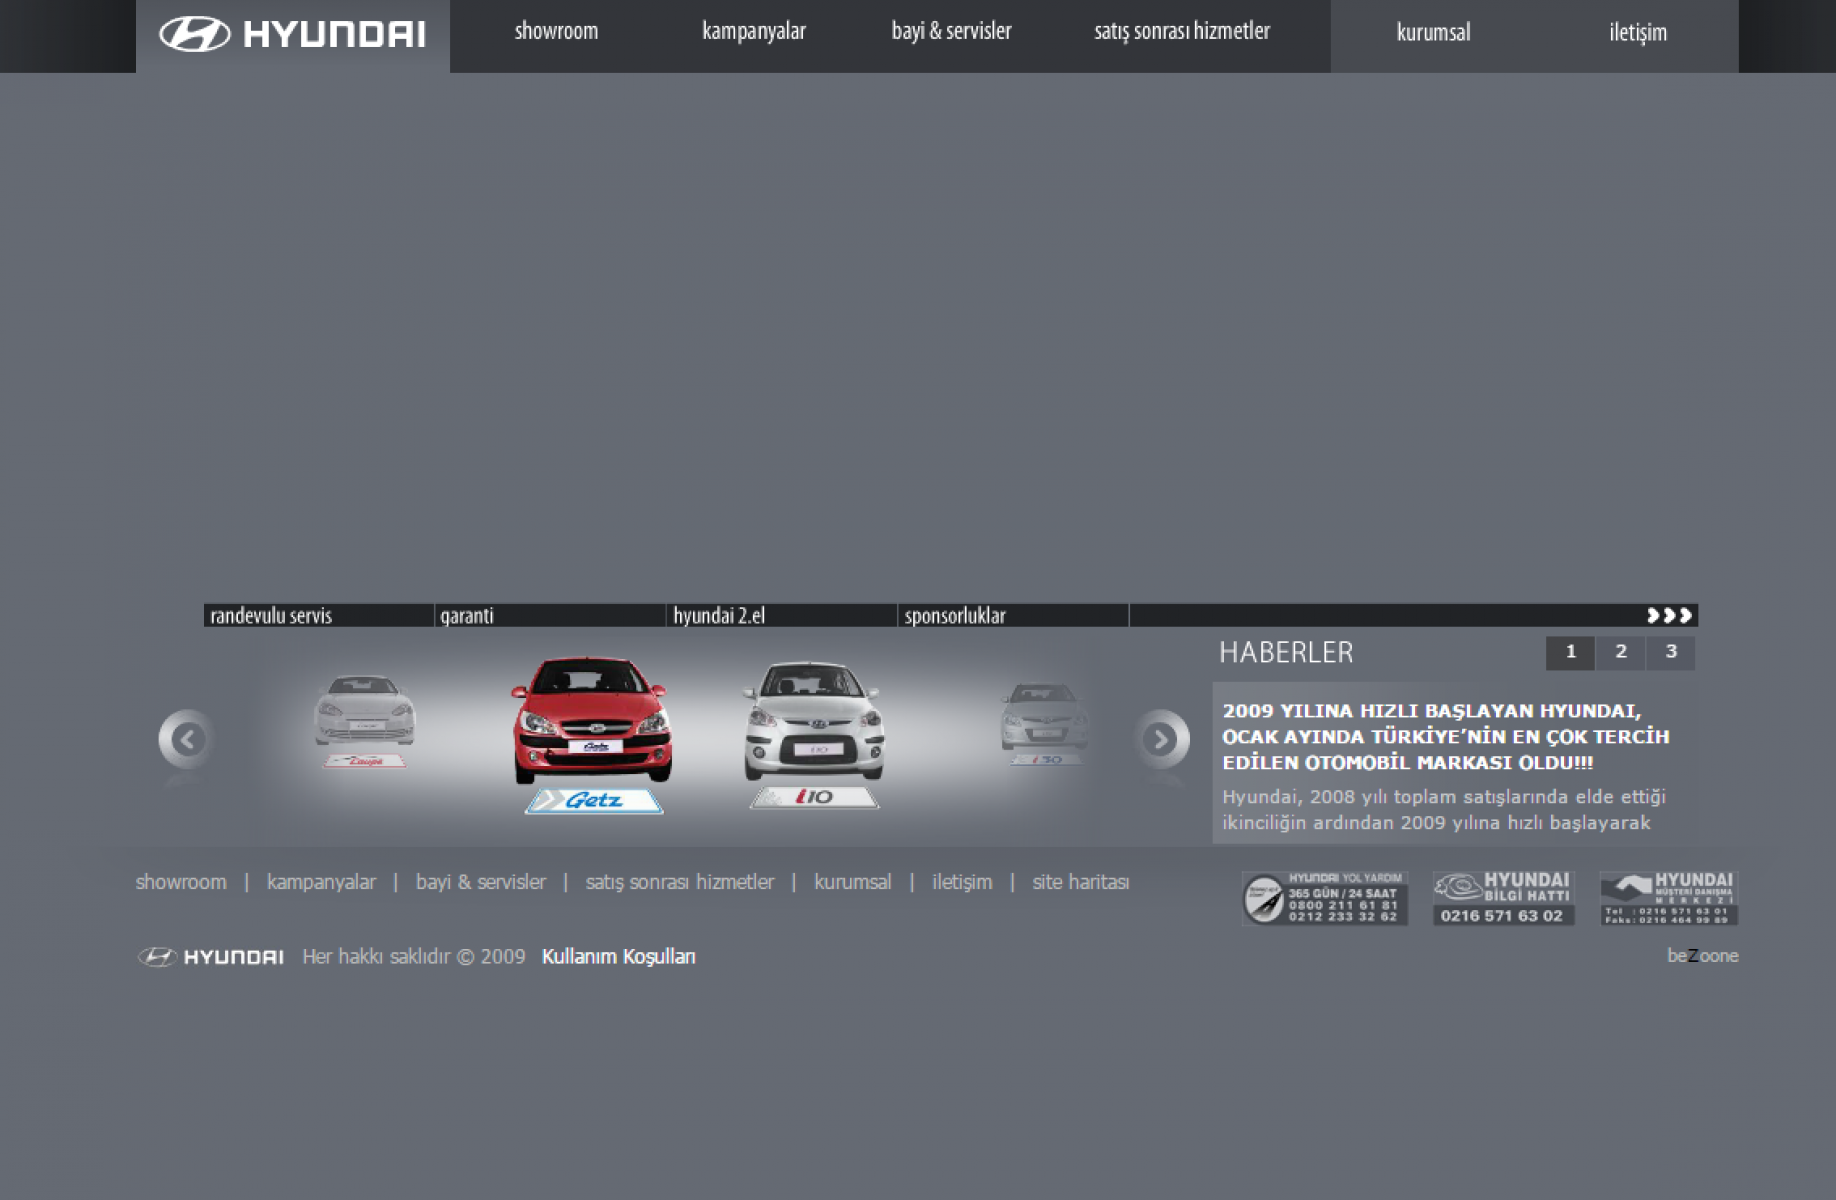
Task: Open Hyundai Müşteri Danışma Merkezi badge
Action: coord(1668,898)
